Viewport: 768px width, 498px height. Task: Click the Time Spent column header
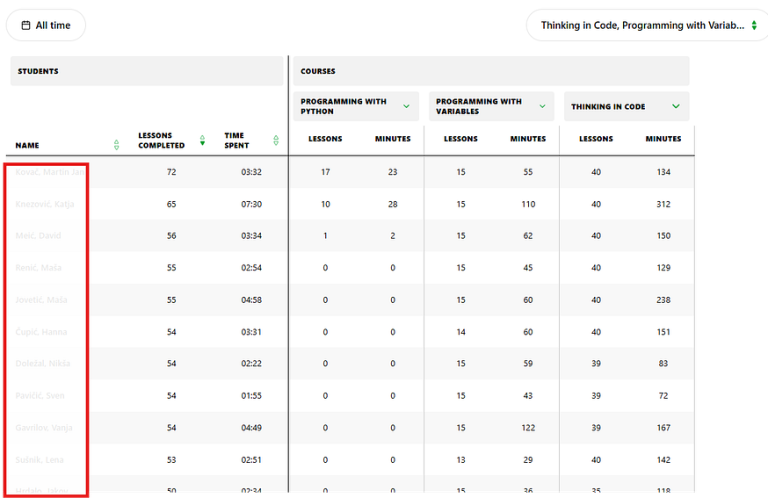pos(236,140)
